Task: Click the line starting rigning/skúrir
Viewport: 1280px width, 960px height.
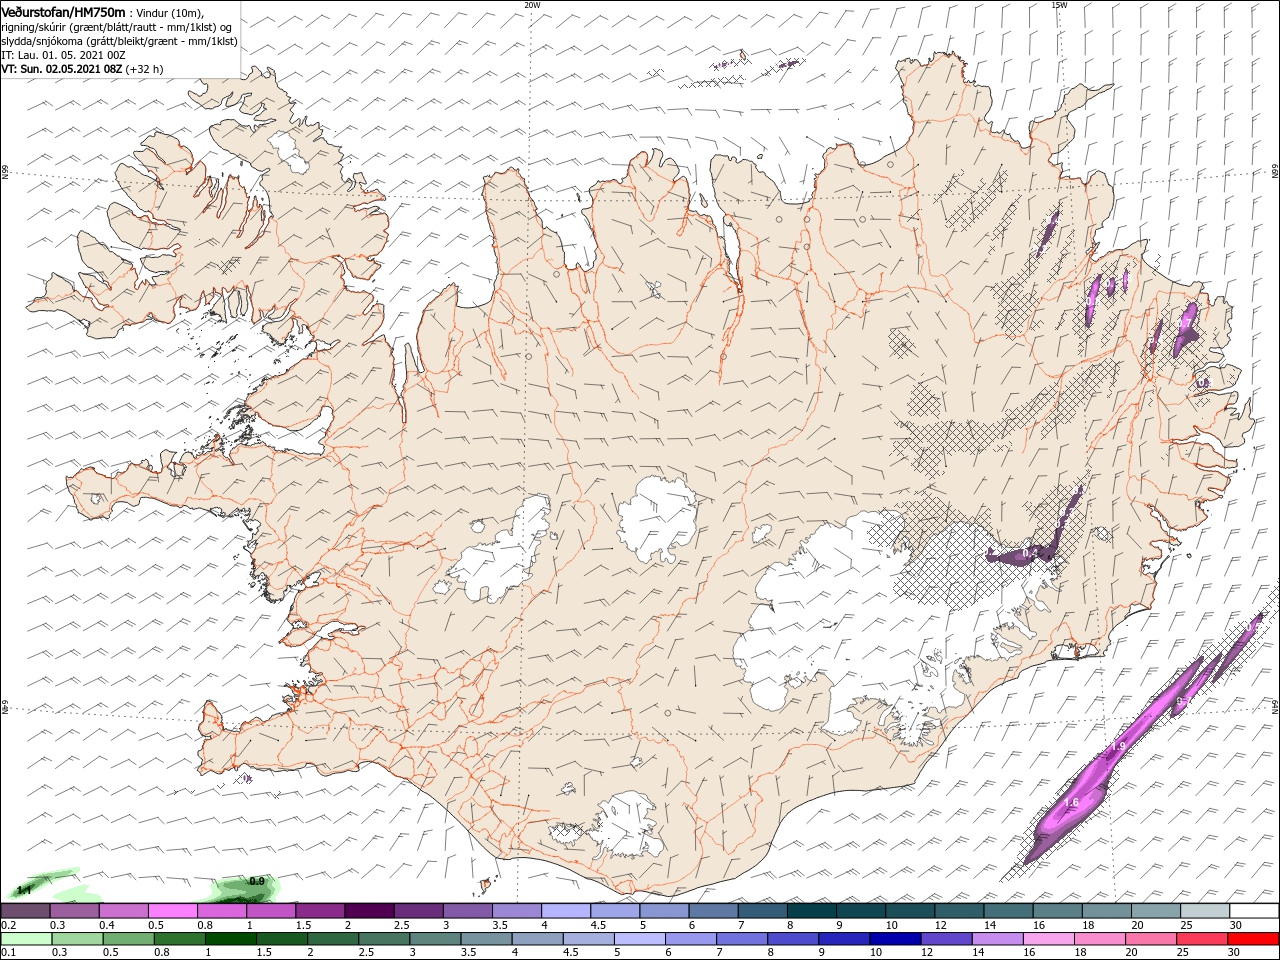Action: (115, 26)
